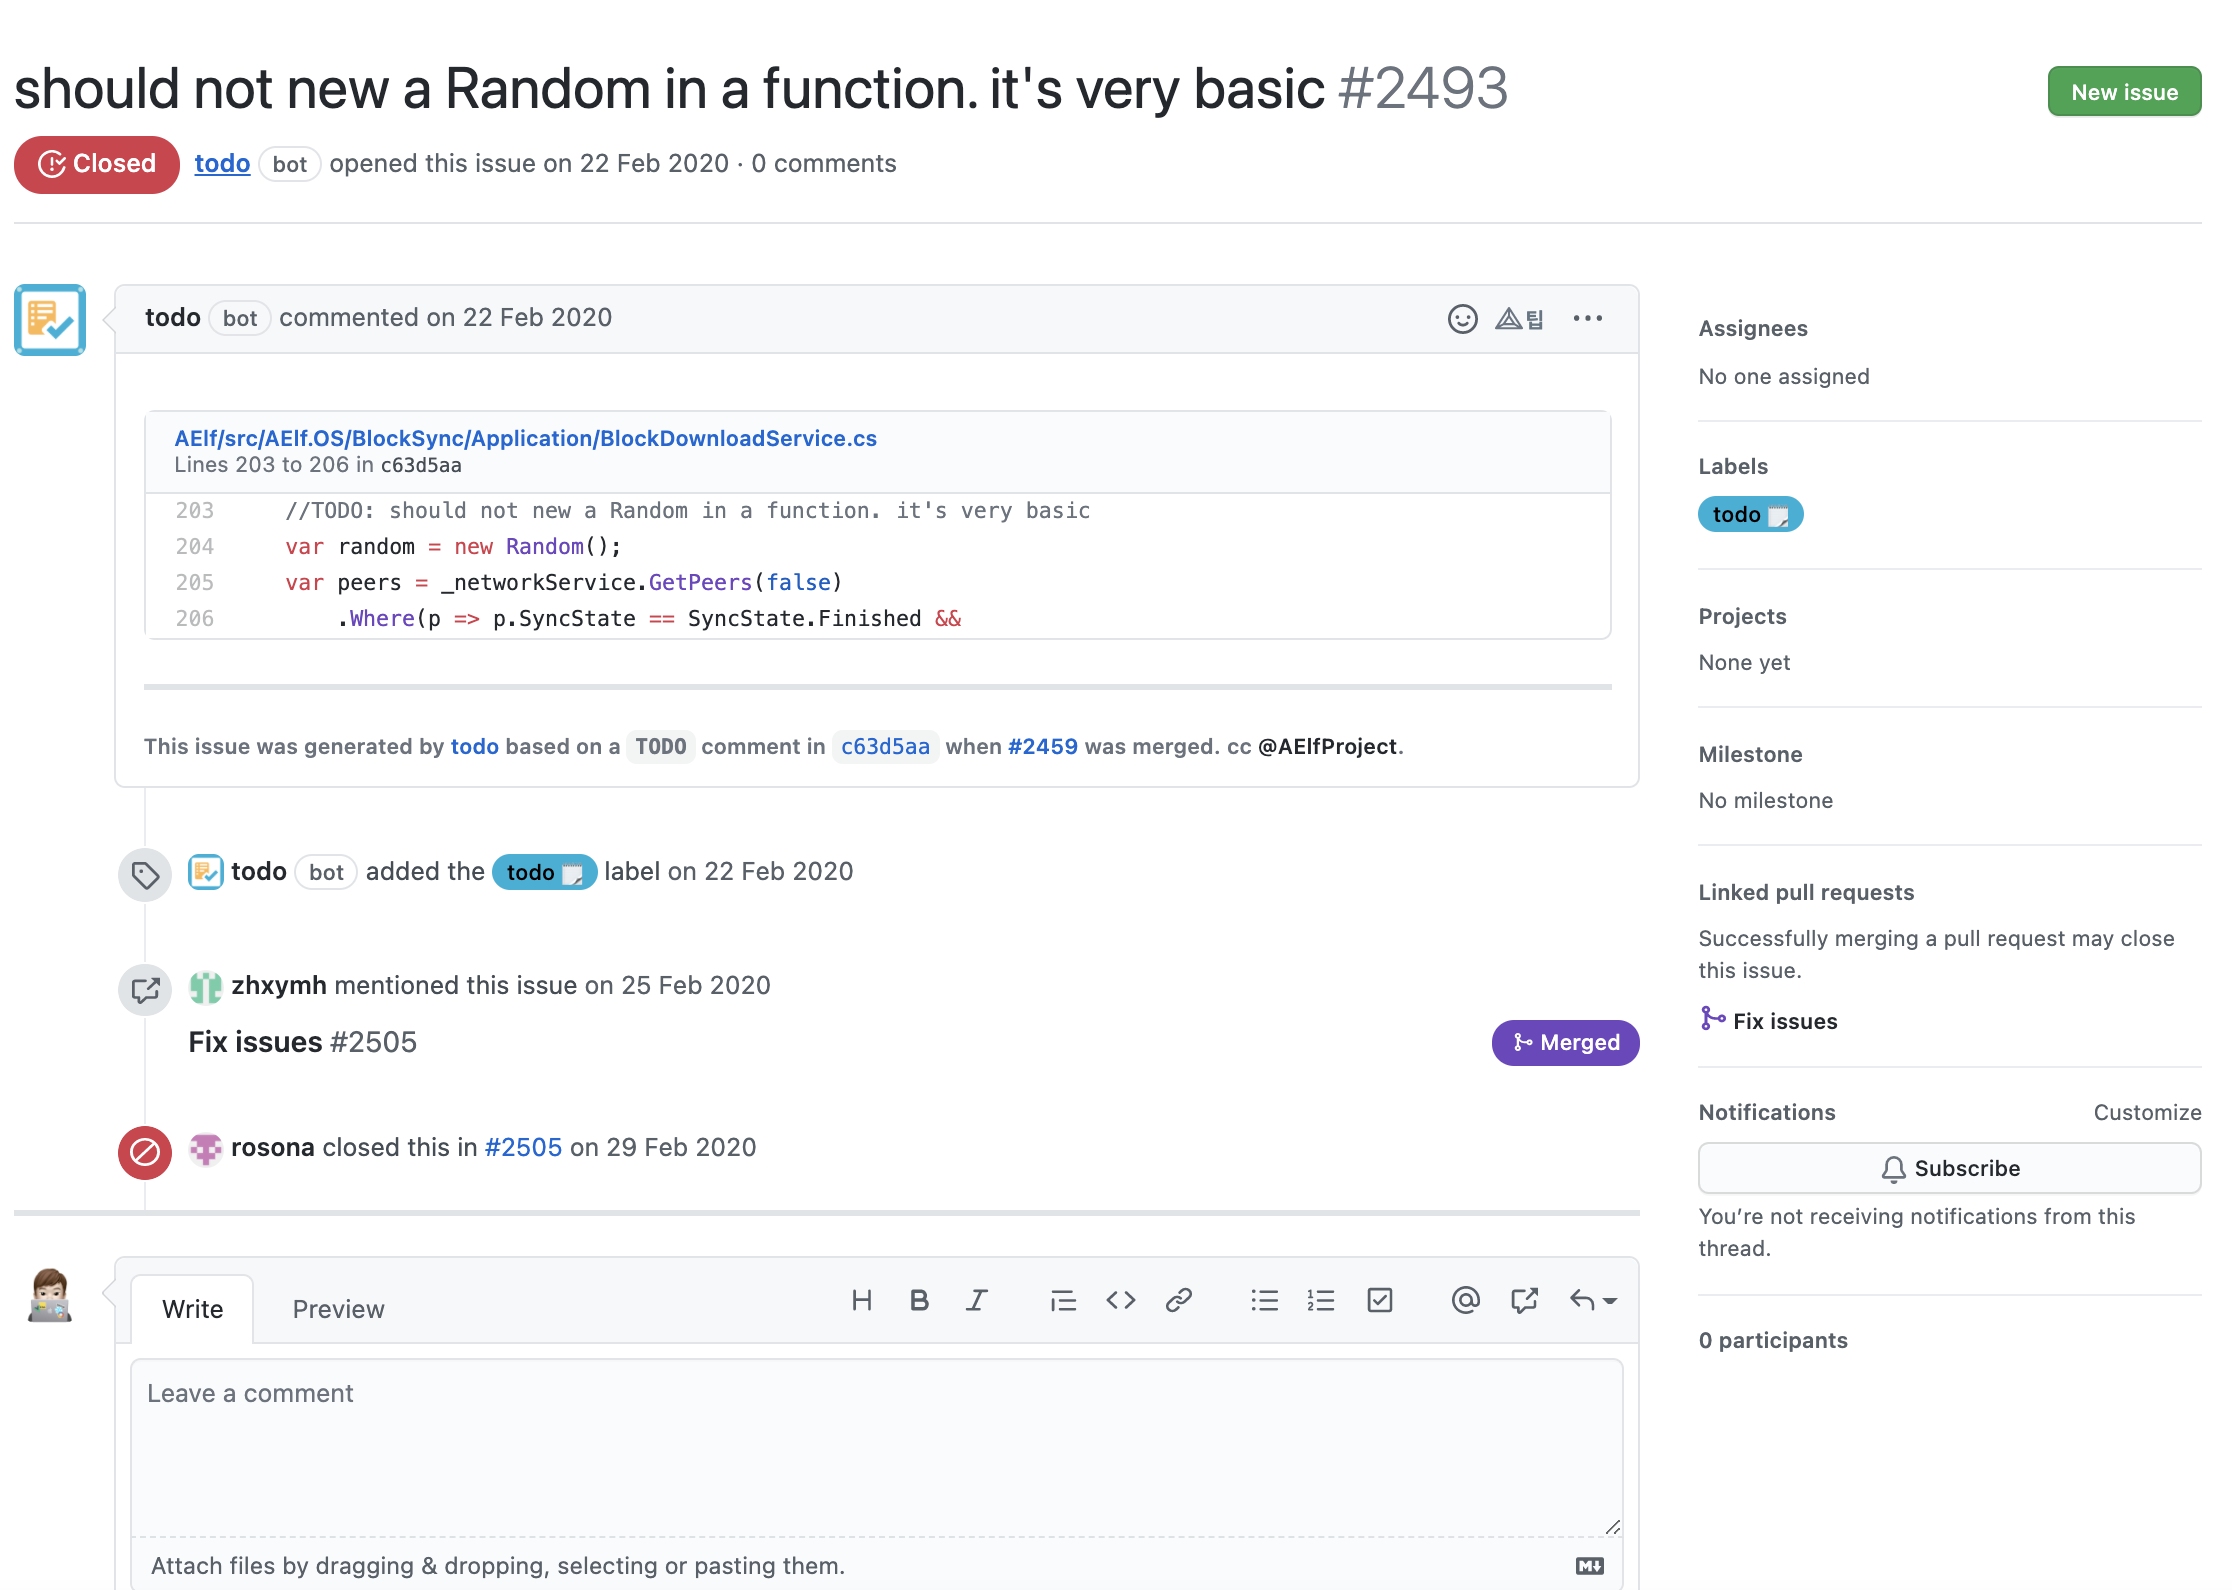Screen dimensions: 2232x1590
Task: Click in the Leave a comment field
Action: click(x=876, y=1447)
